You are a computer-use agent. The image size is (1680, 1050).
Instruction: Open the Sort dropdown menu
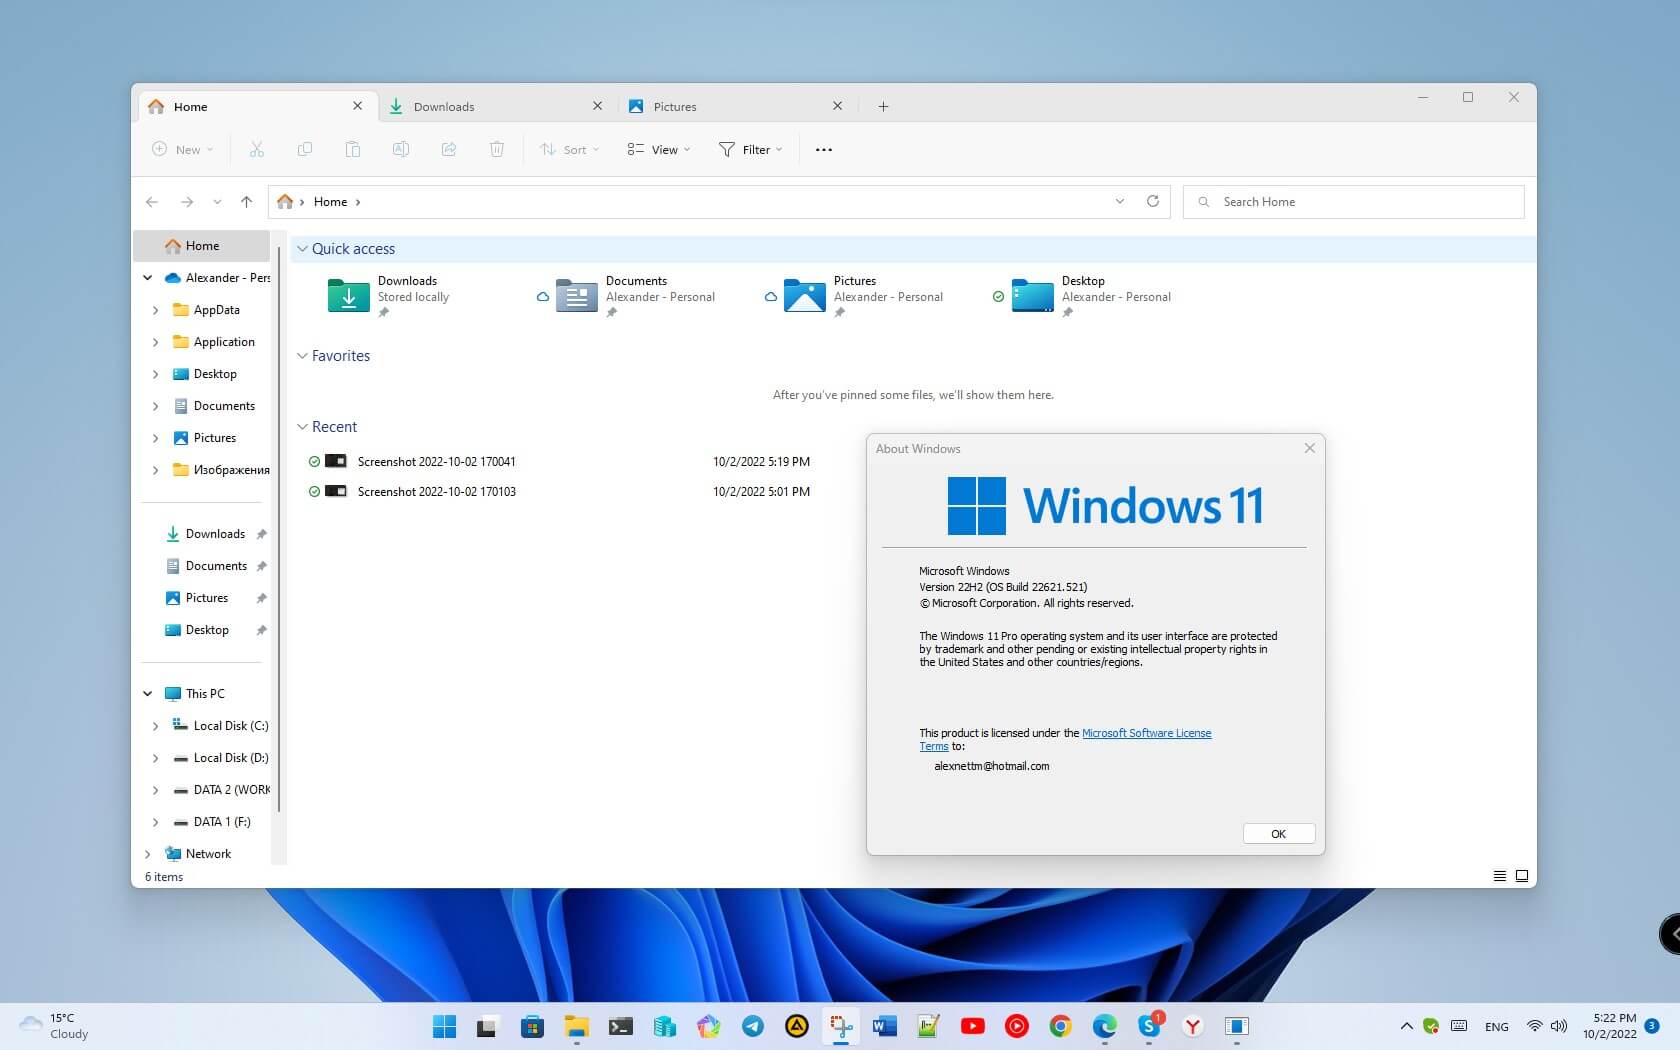point(570,149)
